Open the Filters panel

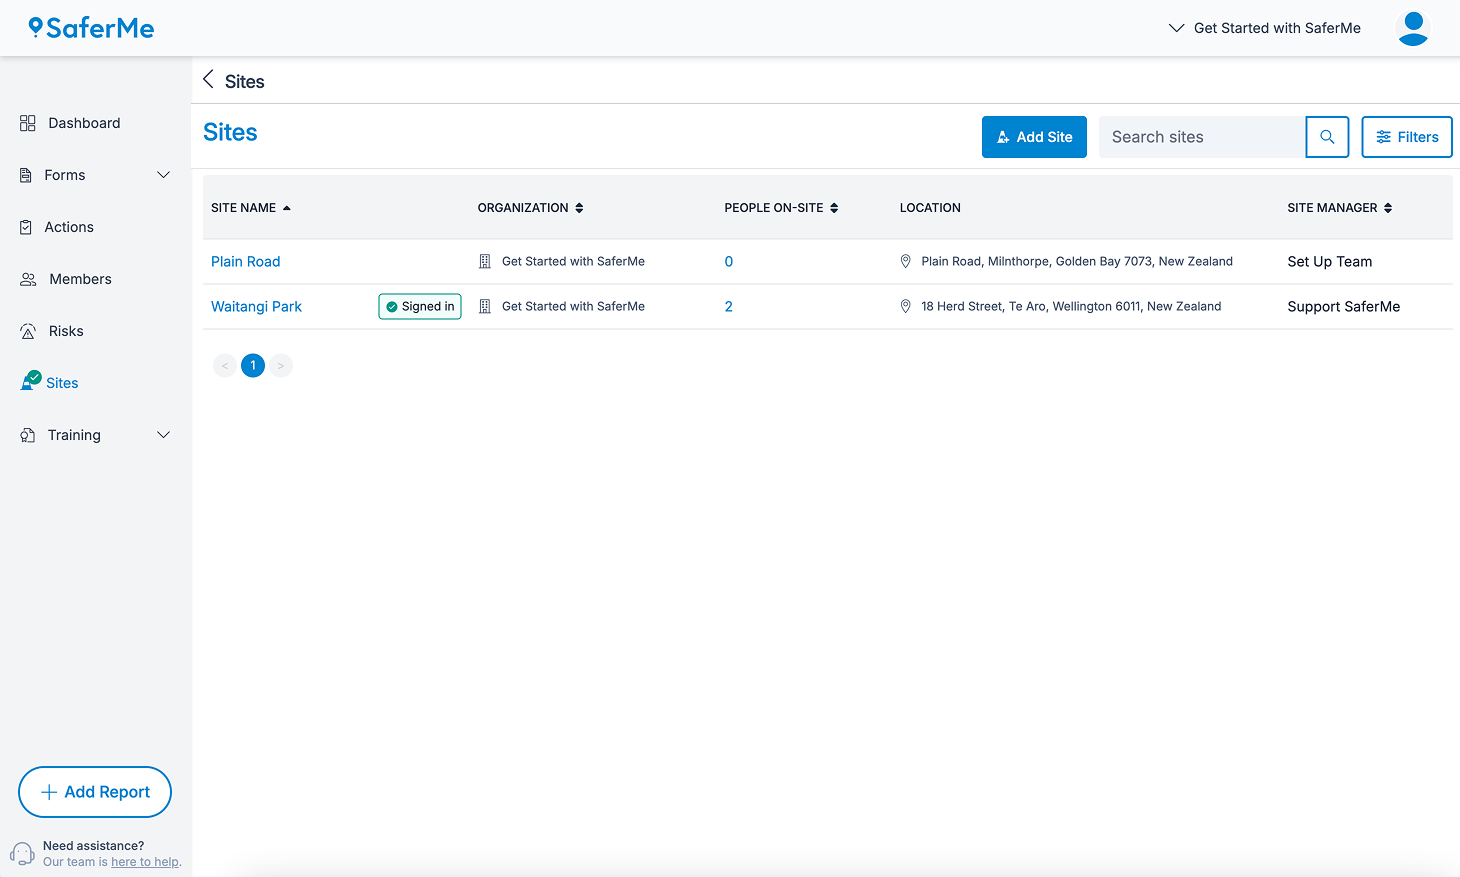[1406, 137]
